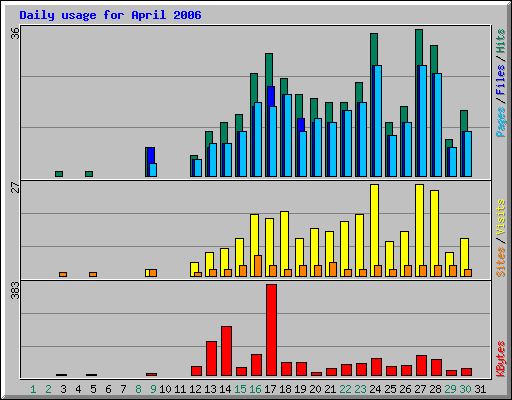Click the "Pages" legend label
512x400 pixels.
pyautogui.click(x=500, y=122)
